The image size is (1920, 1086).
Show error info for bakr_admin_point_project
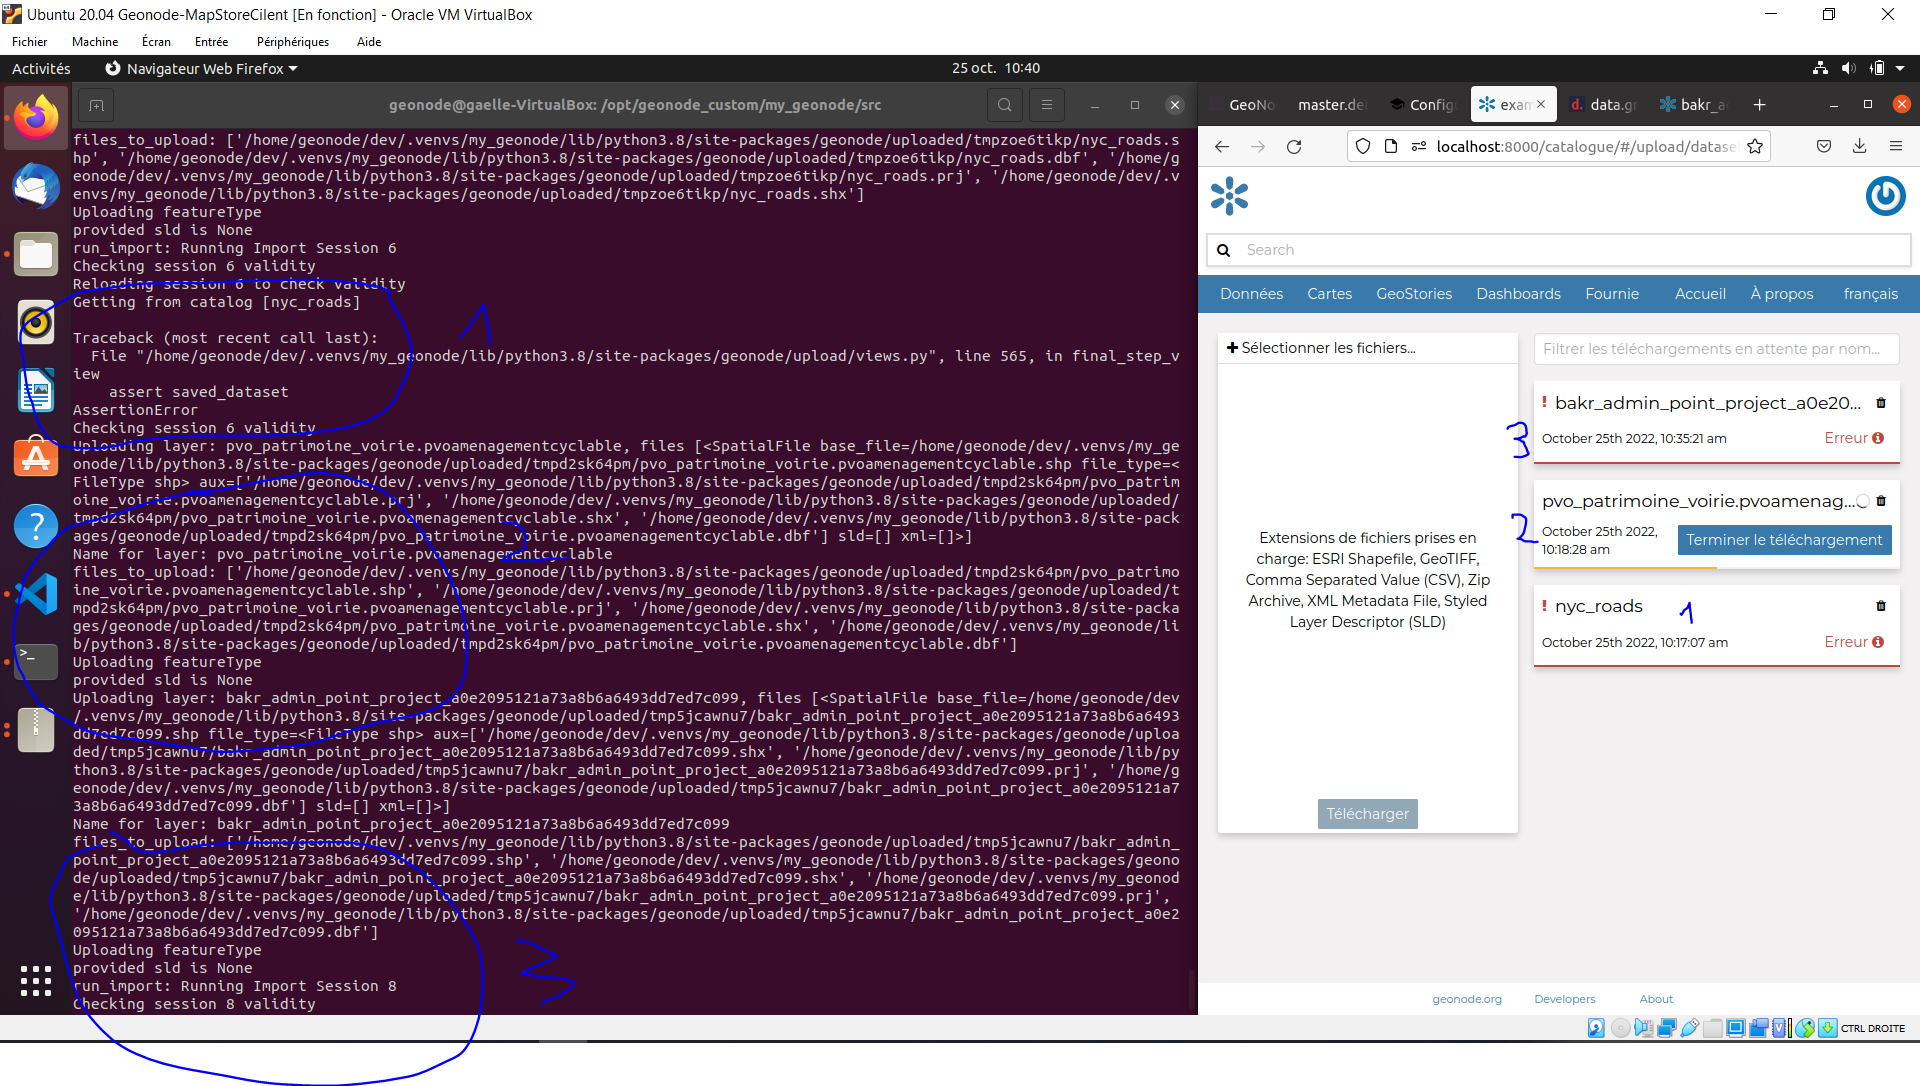[1878, 438]
